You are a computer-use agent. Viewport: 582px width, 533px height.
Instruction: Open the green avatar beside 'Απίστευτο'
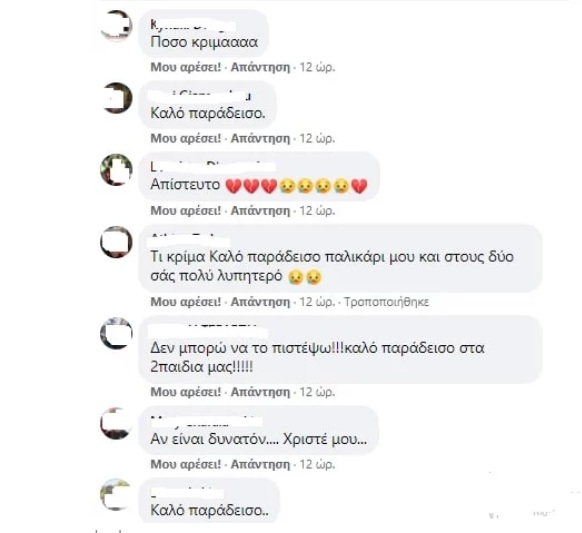[117, 169]
